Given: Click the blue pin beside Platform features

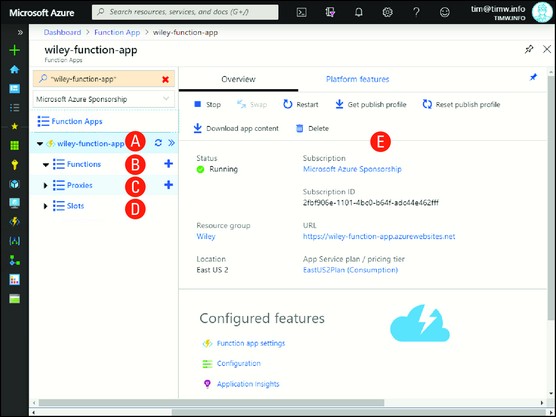Looking at the screenshot, I should (x=533, y=77).
